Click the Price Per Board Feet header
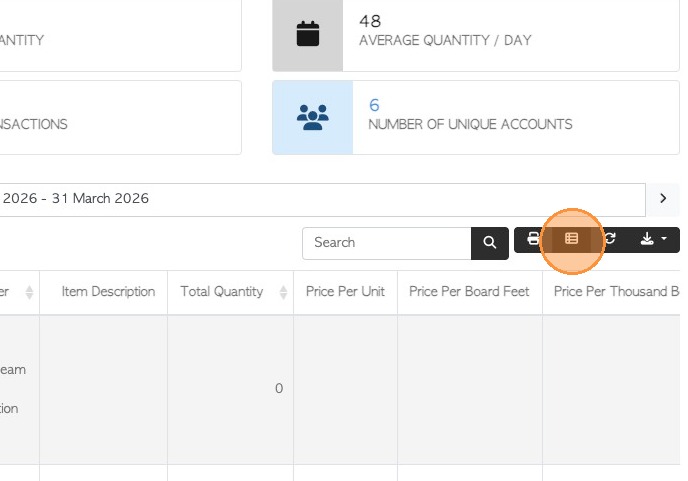Viewport: 688px width, 481px height. pos(470,292)
